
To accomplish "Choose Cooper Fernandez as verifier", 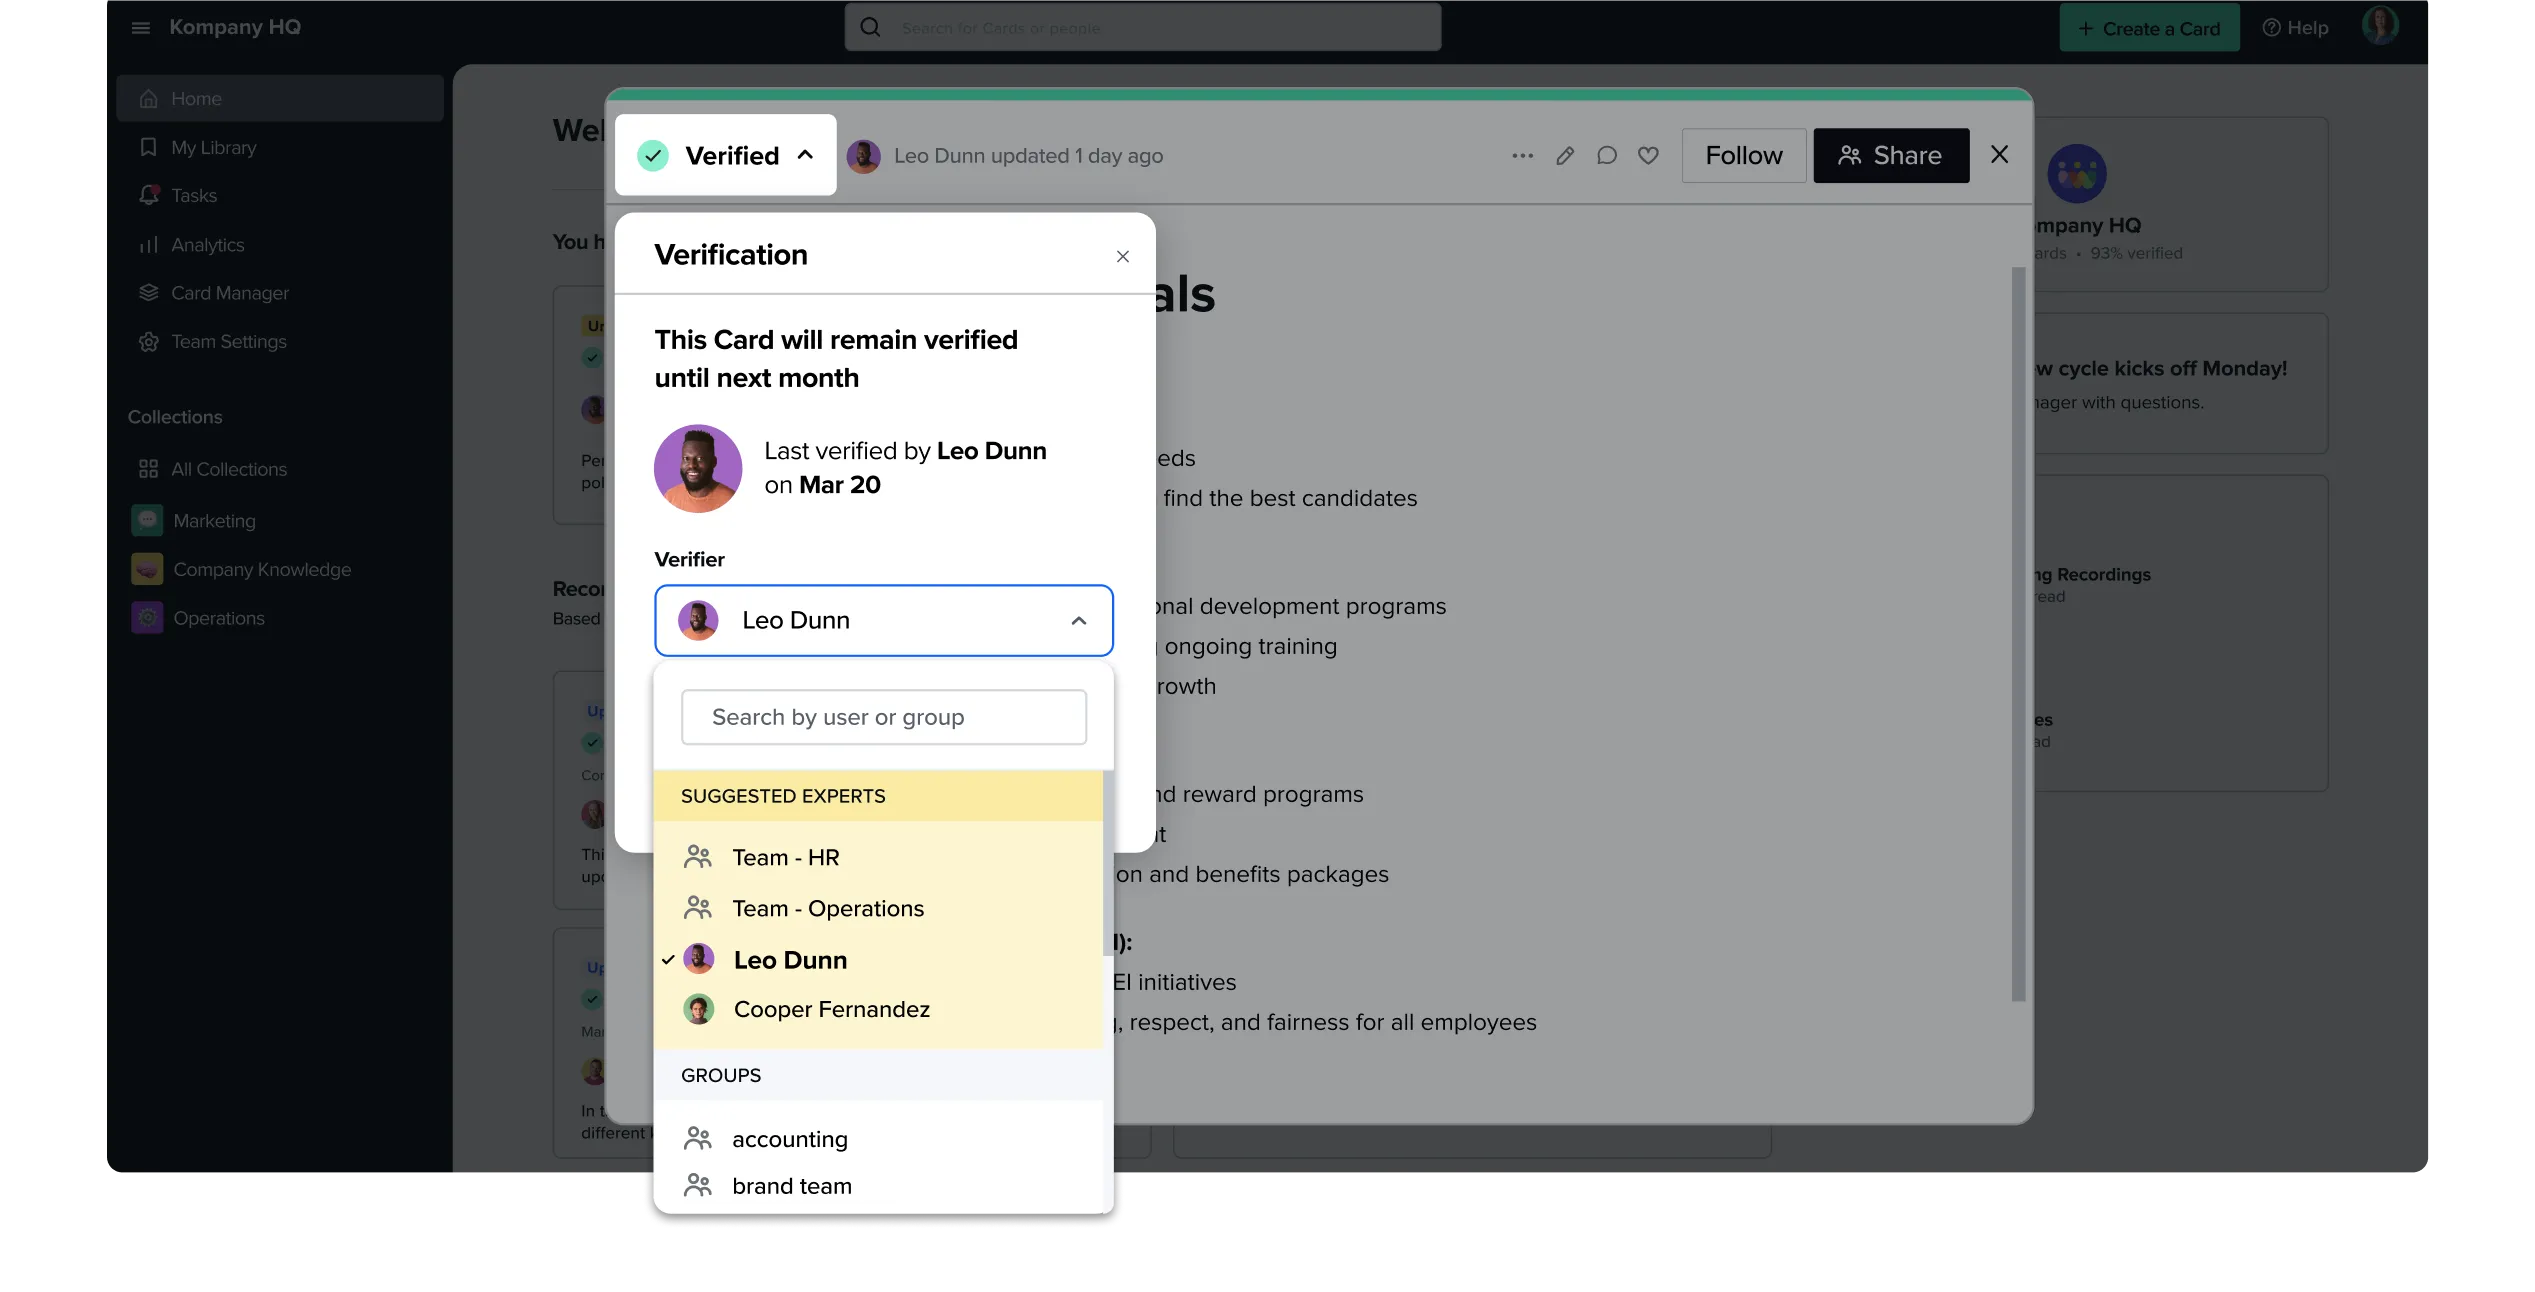I will pos(831,1010).
